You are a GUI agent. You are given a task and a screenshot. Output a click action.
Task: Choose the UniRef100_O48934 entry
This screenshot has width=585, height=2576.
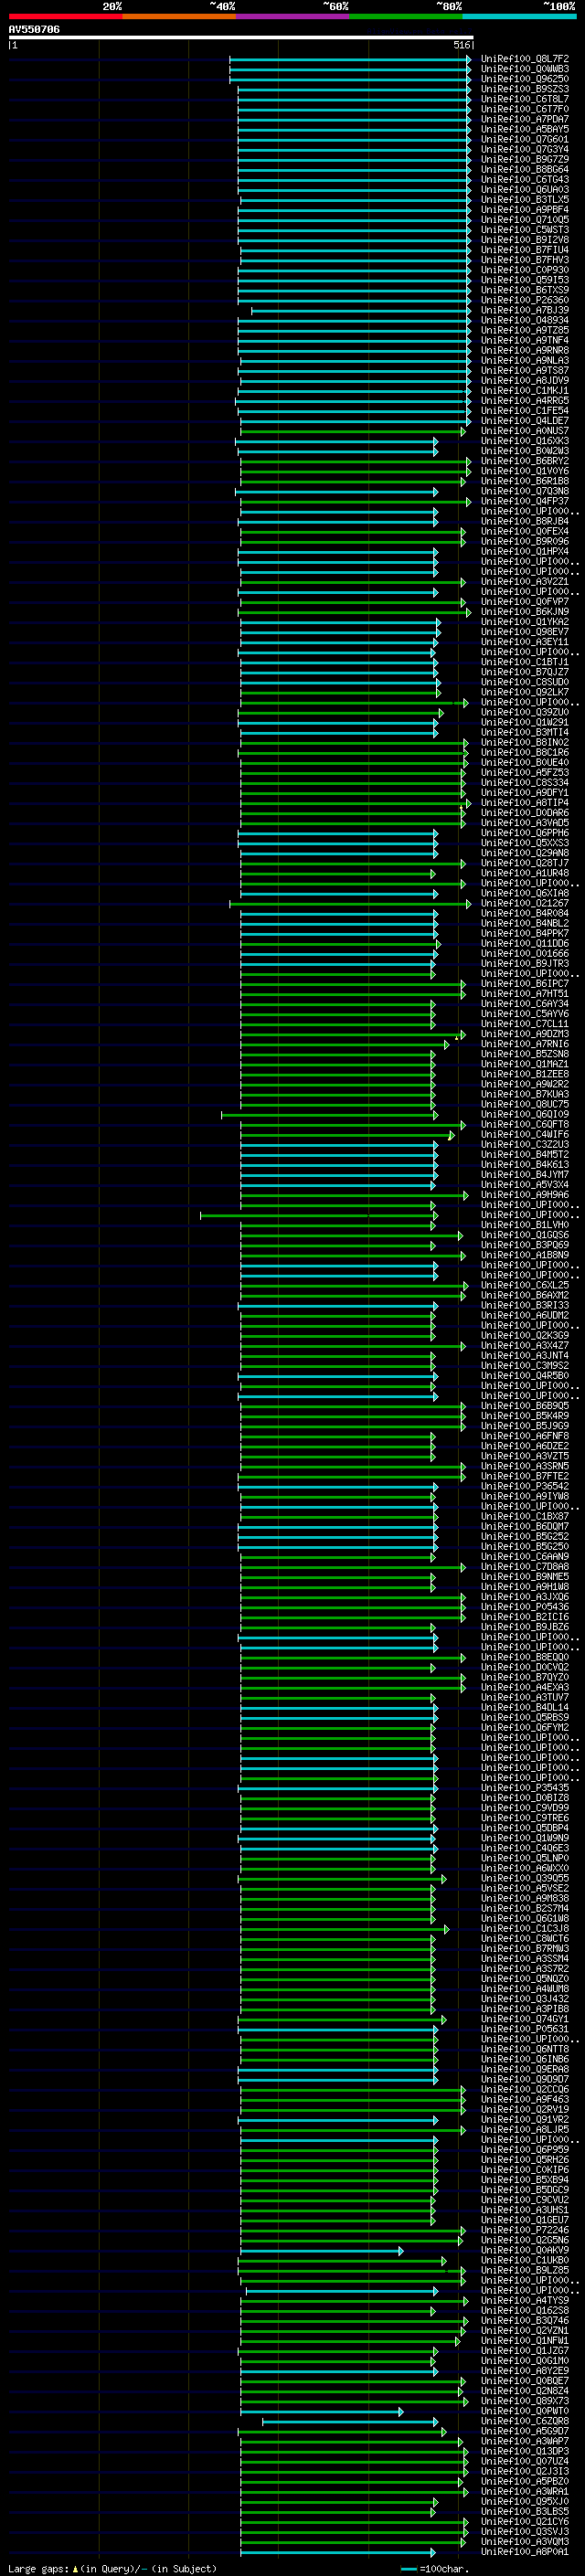[525, 320]
